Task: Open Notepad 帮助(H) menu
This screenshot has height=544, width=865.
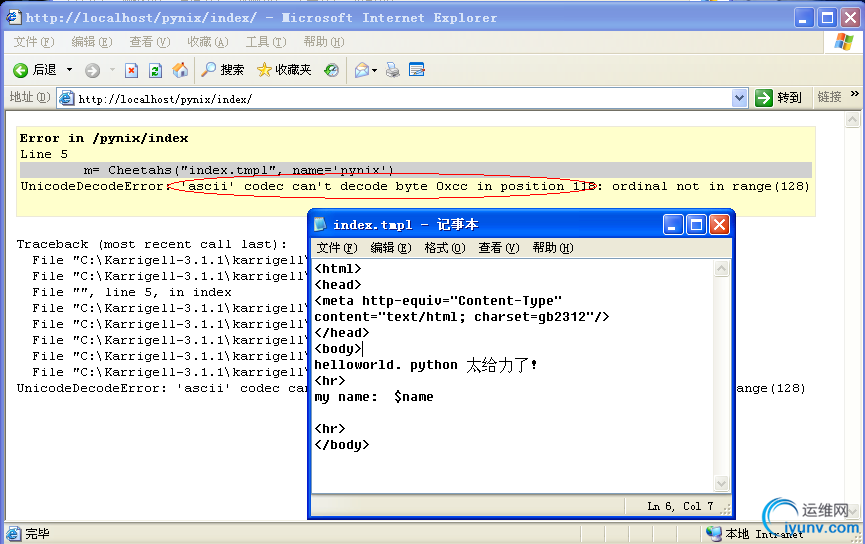Action: pyautogui.click(x=553, y=248)
